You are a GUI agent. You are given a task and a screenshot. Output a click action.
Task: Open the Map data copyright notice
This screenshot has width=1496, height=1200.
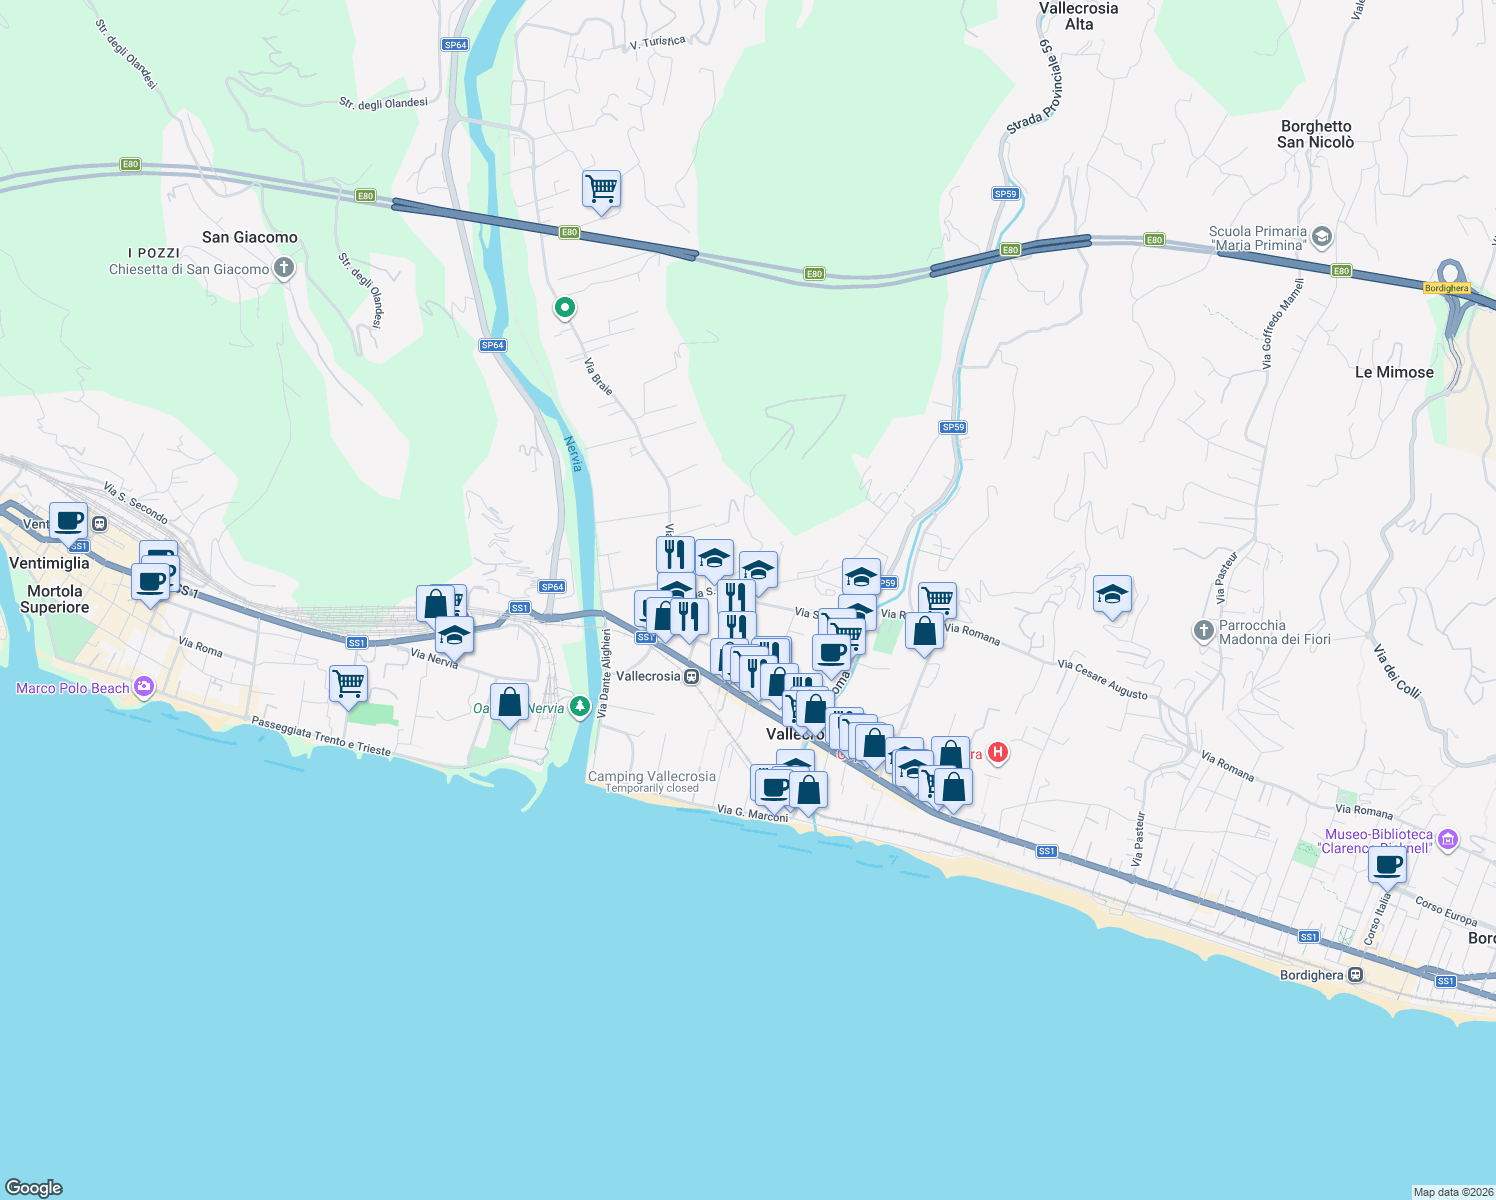pos(1445,1190)
